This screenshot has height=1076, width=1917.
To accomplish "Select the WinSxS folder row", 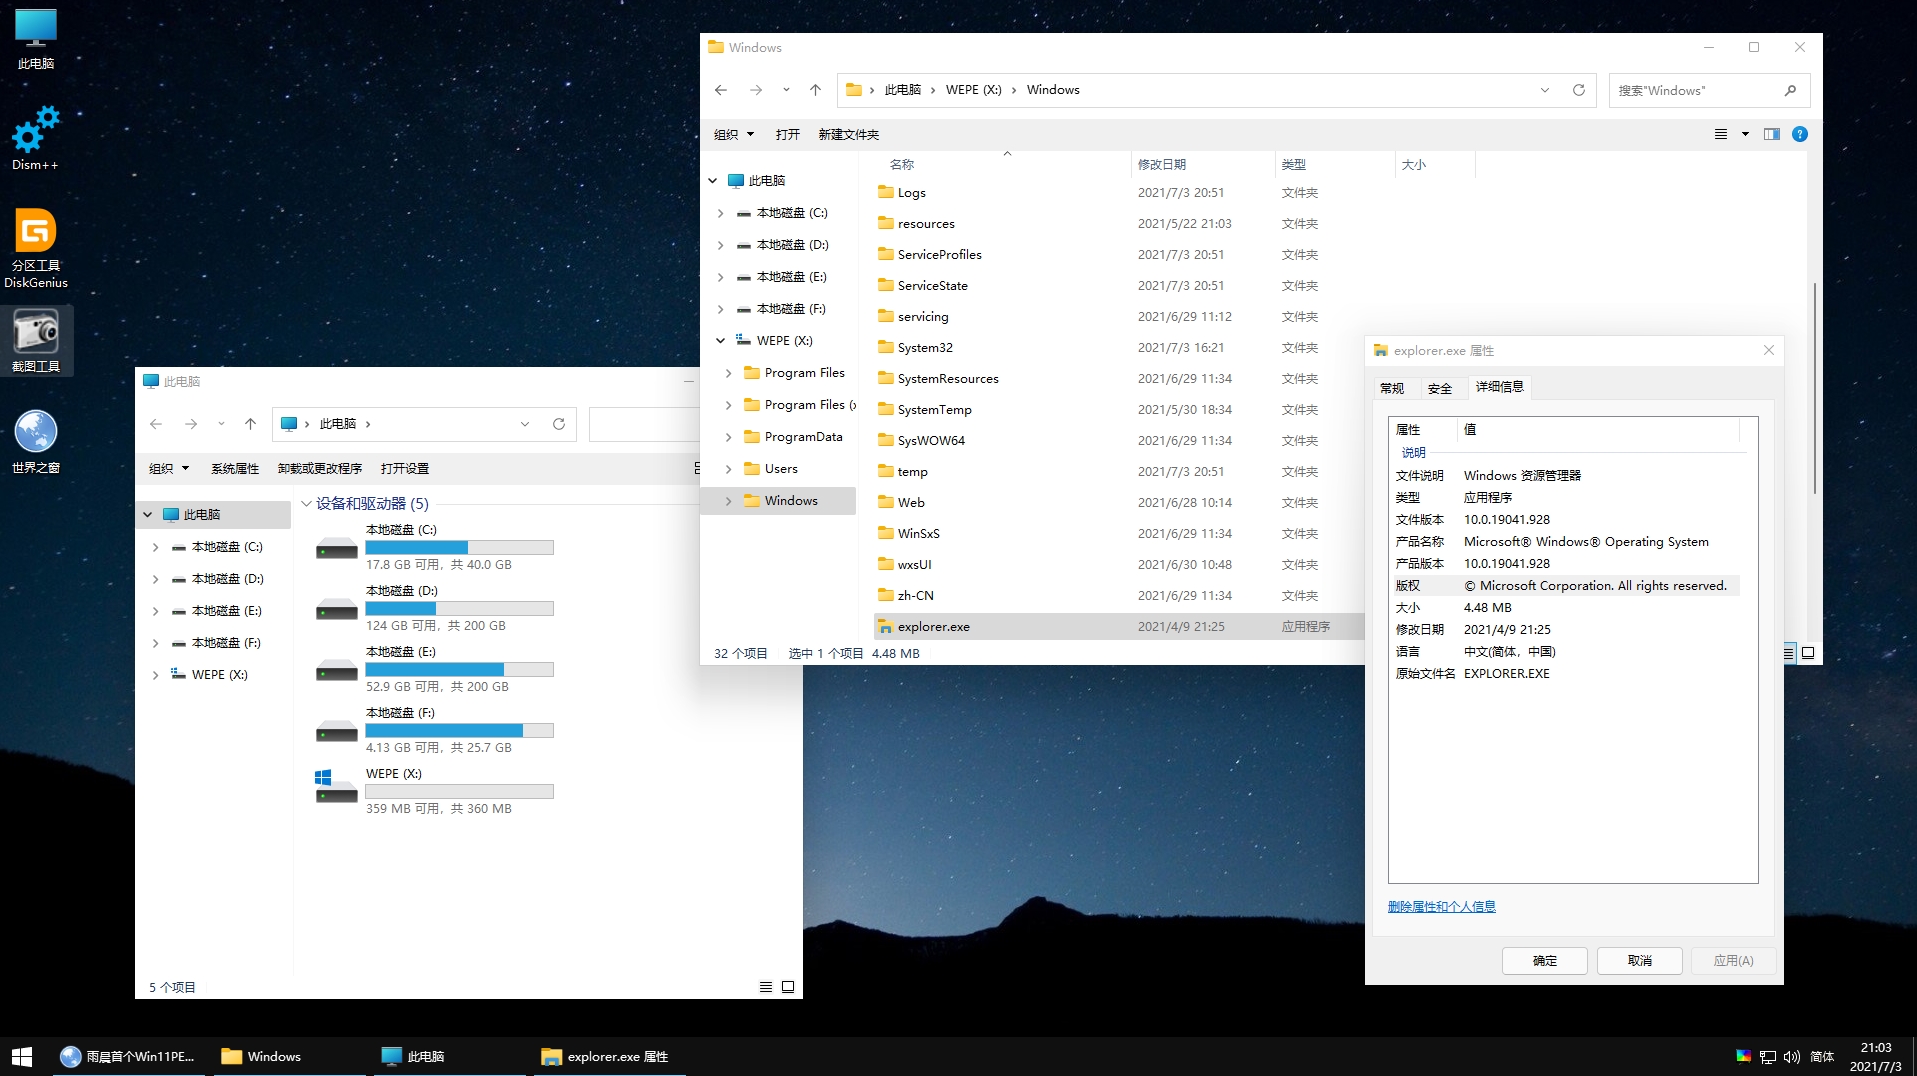I will click(1117, 533).
